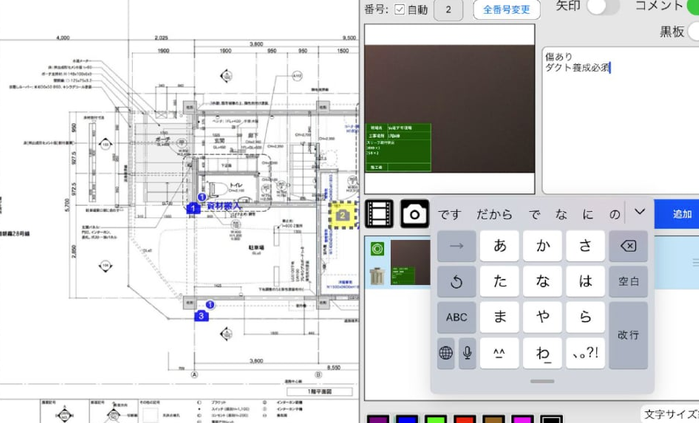Tap the ま key
The image size is (699, 423).
[499, 317]
